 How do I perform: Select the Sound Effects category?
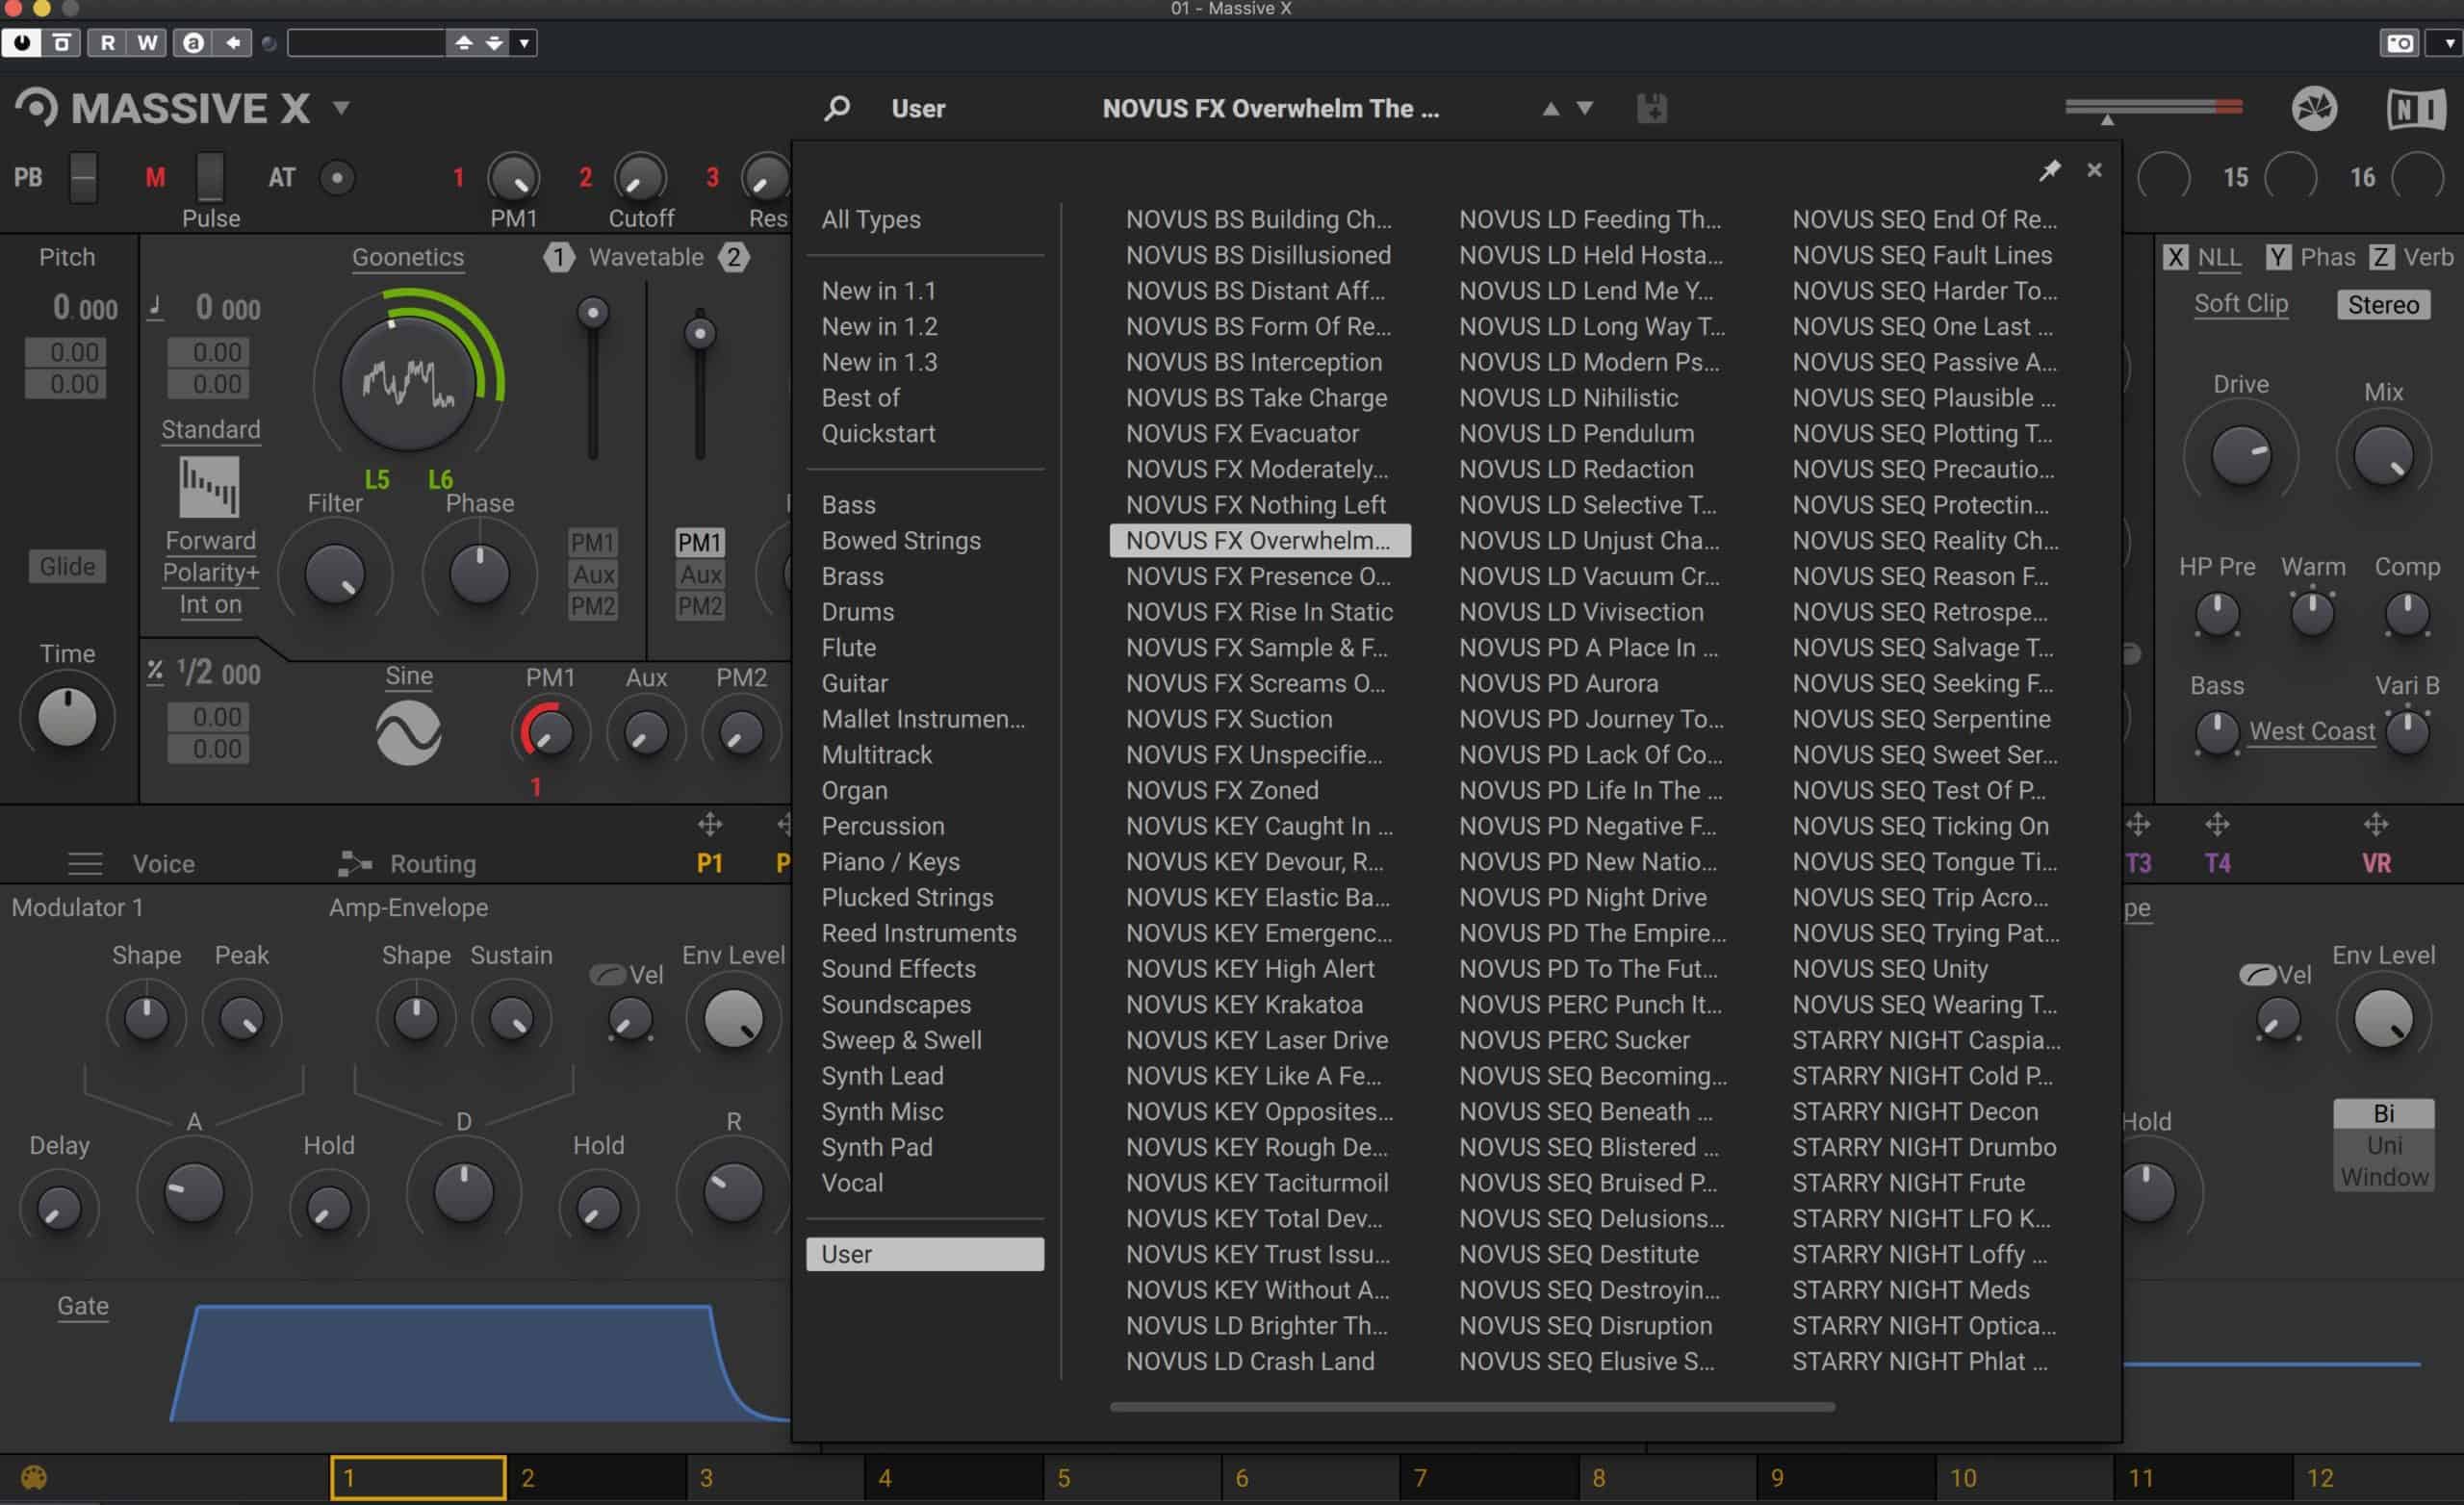pyautogui.click(x=898, y=969)
